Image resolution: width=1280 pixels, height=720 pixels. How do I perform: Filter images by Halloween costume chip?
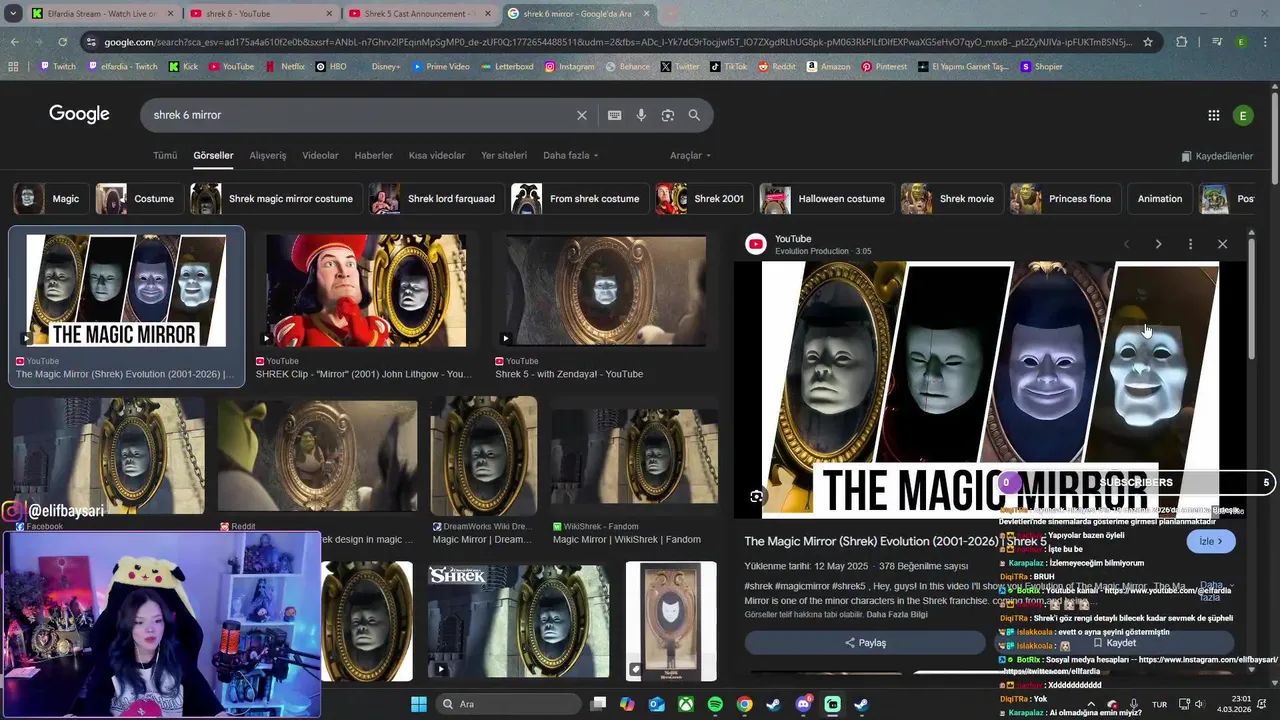click(x=827, y=199)
